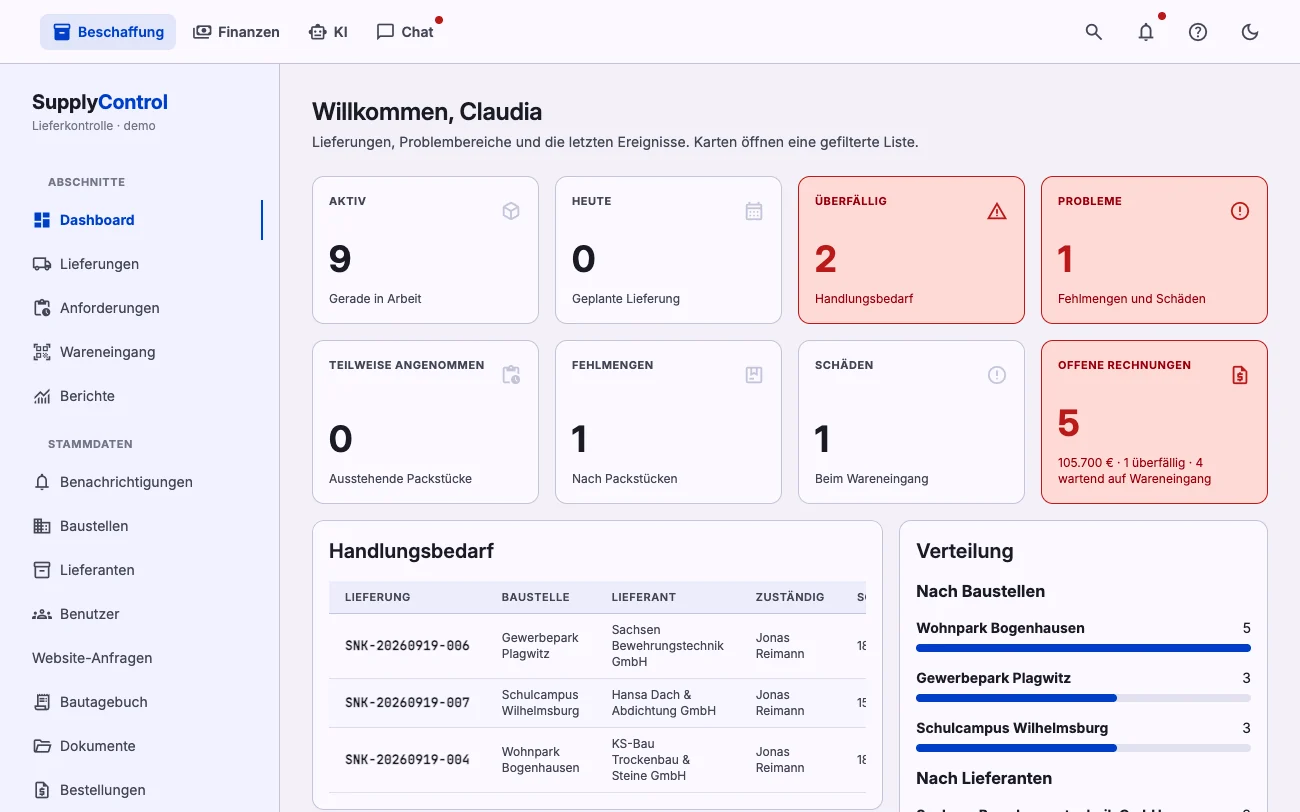
Task: Click Schulcampus Wilhelmsburg in the Verteilung panel
Action: (x=1012, y=728)
